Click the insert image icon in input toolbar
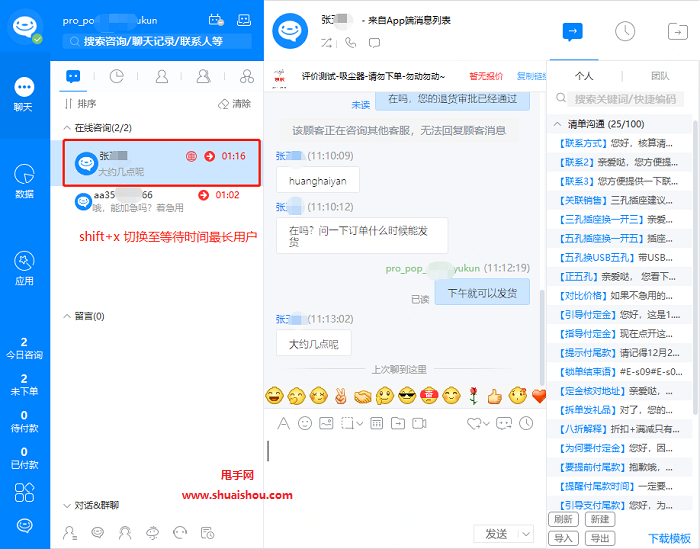The image size is (700, 549). pos(326,423)
